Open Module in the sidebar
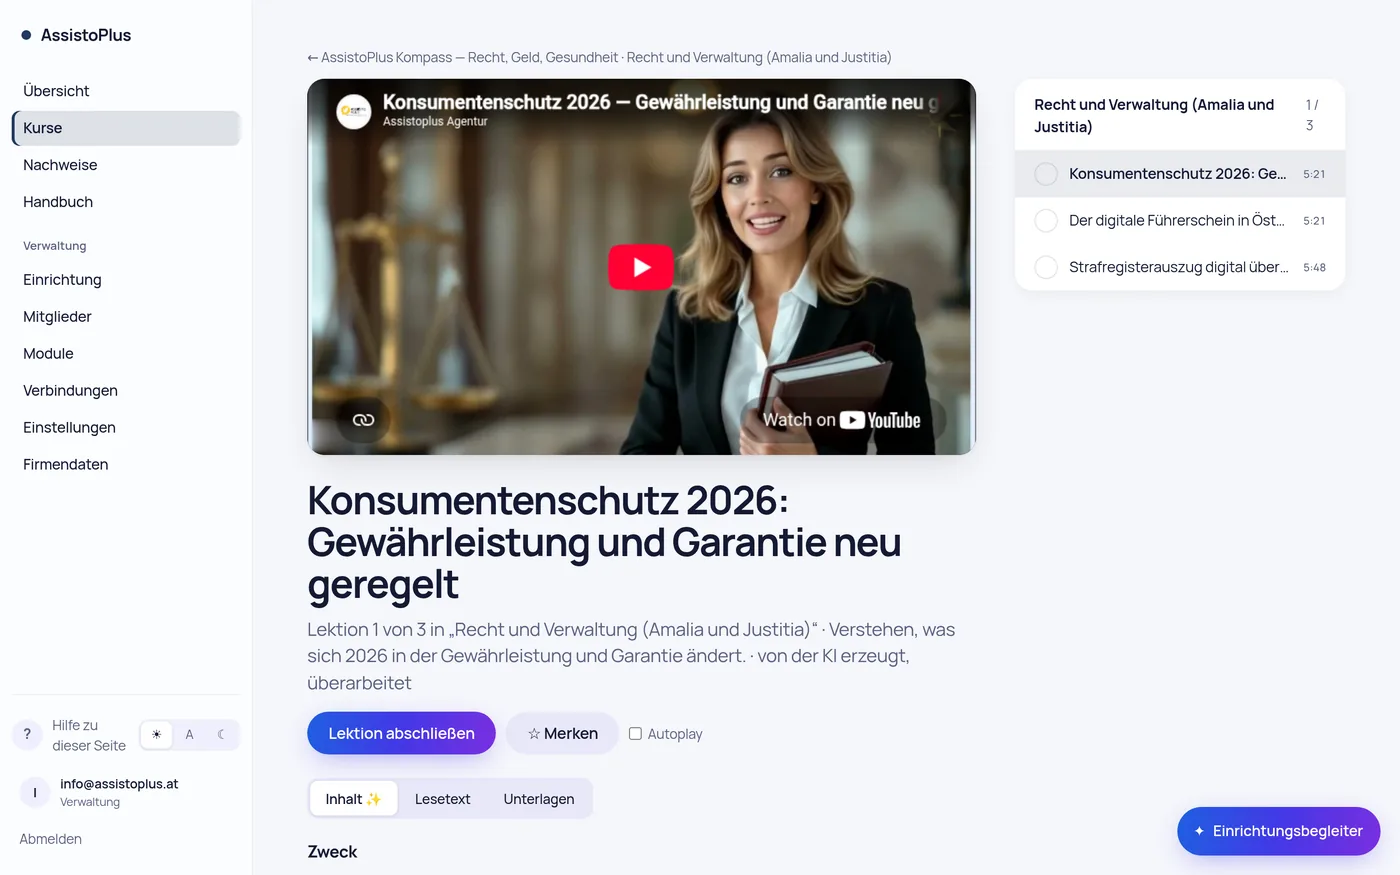This screenshot has height=875, width=1400. pos(126,354)
